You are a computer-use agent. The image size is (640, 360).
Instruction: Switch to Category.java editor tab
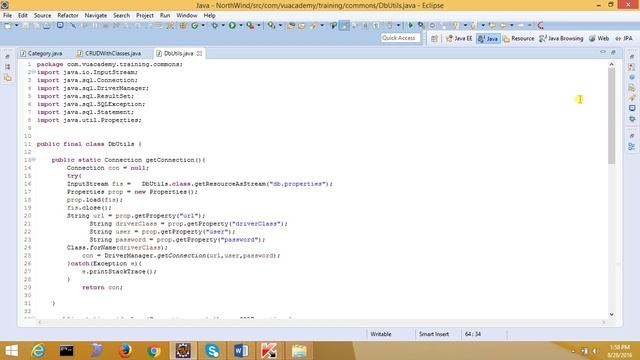(41, 53)
